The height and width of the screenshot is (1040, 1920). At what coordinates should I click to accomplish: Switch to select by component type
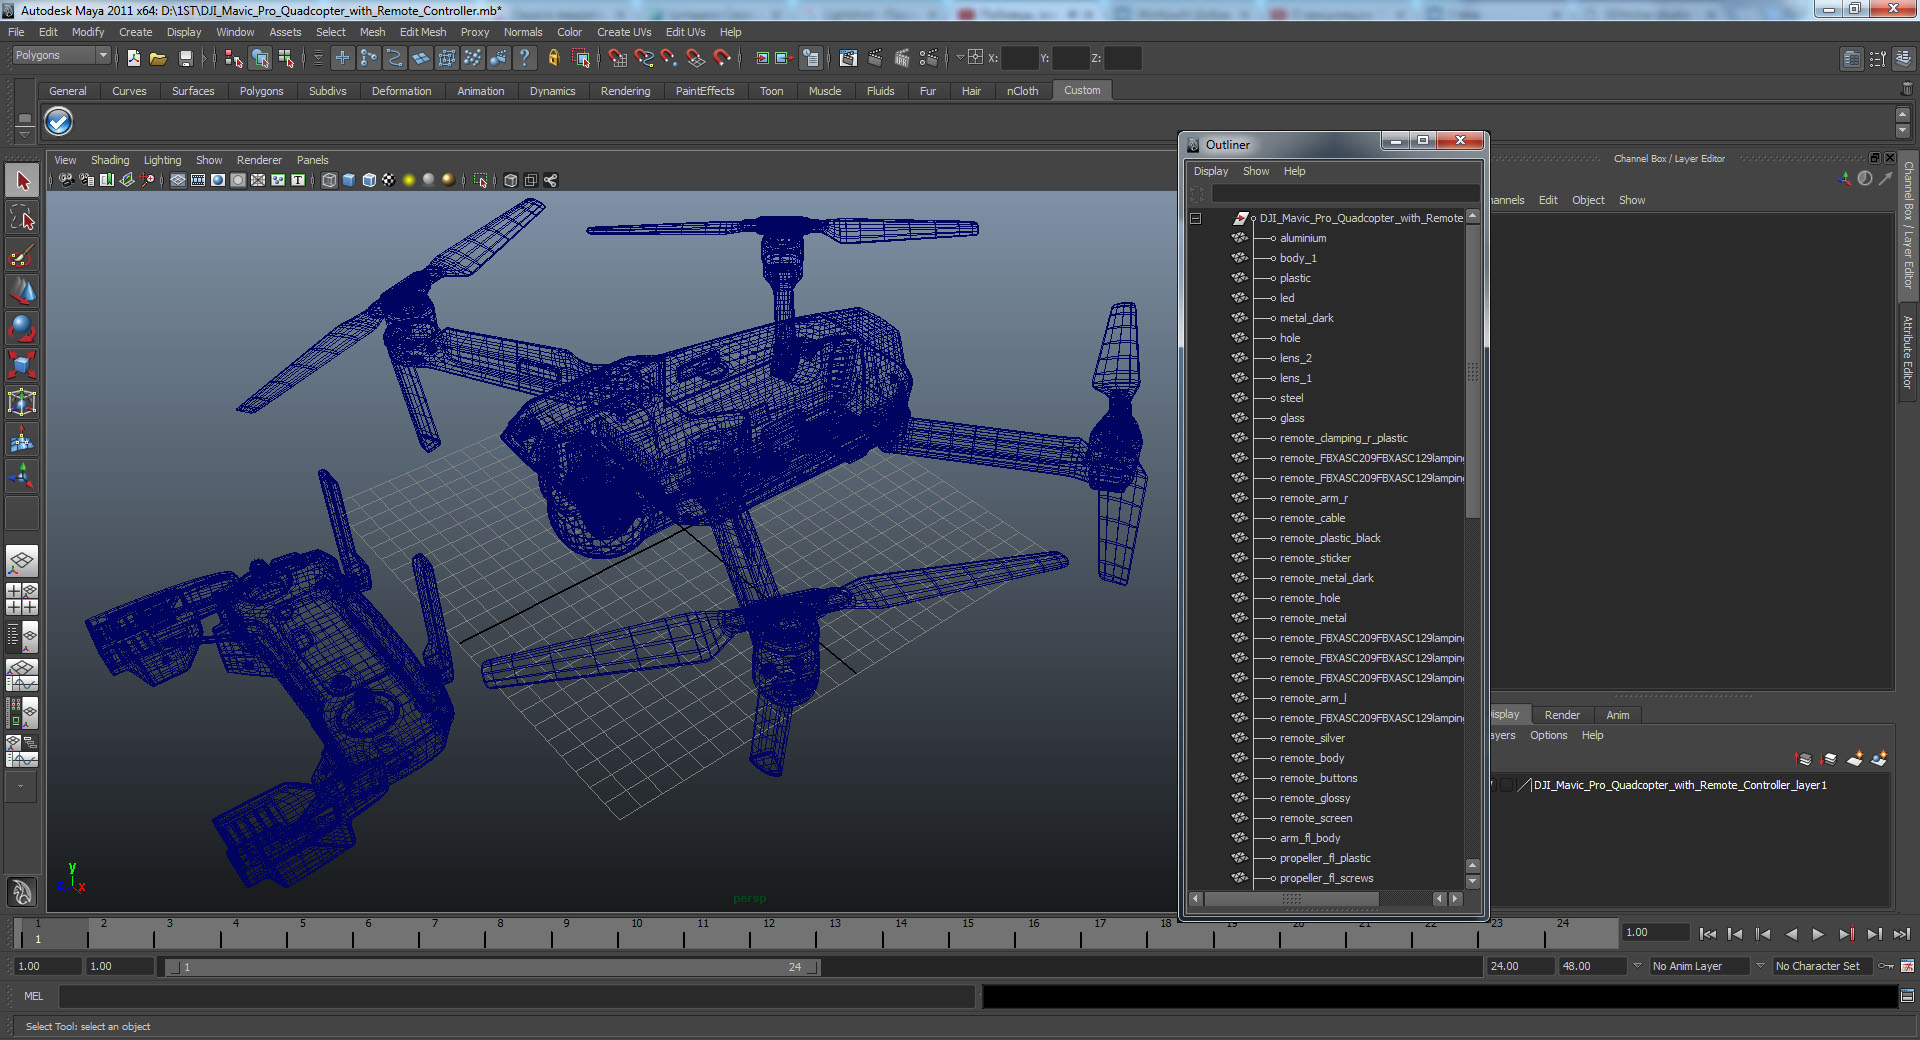pyautogui.click(x=286, y=58)
